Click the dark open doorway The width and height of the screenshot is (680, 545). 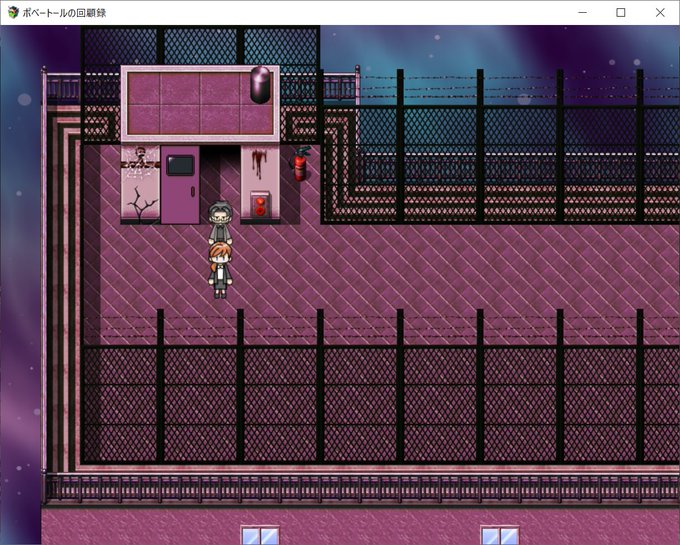[220, 173]
